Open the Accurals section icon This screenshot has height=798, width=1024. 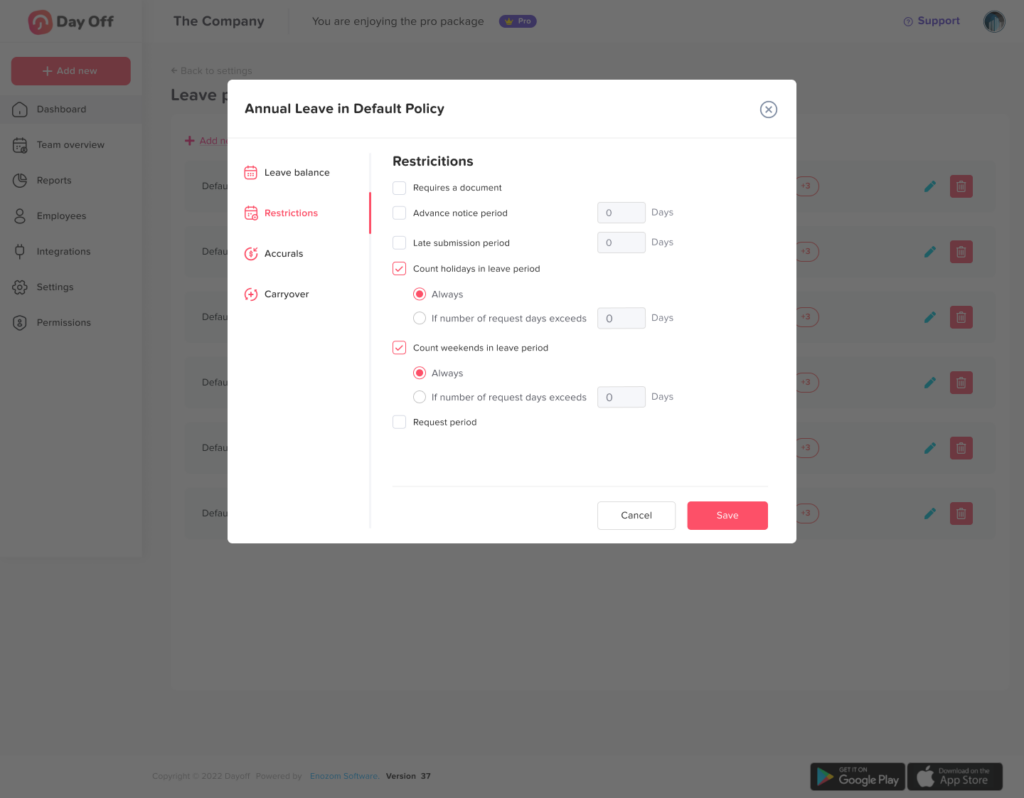tap(251, 254)
